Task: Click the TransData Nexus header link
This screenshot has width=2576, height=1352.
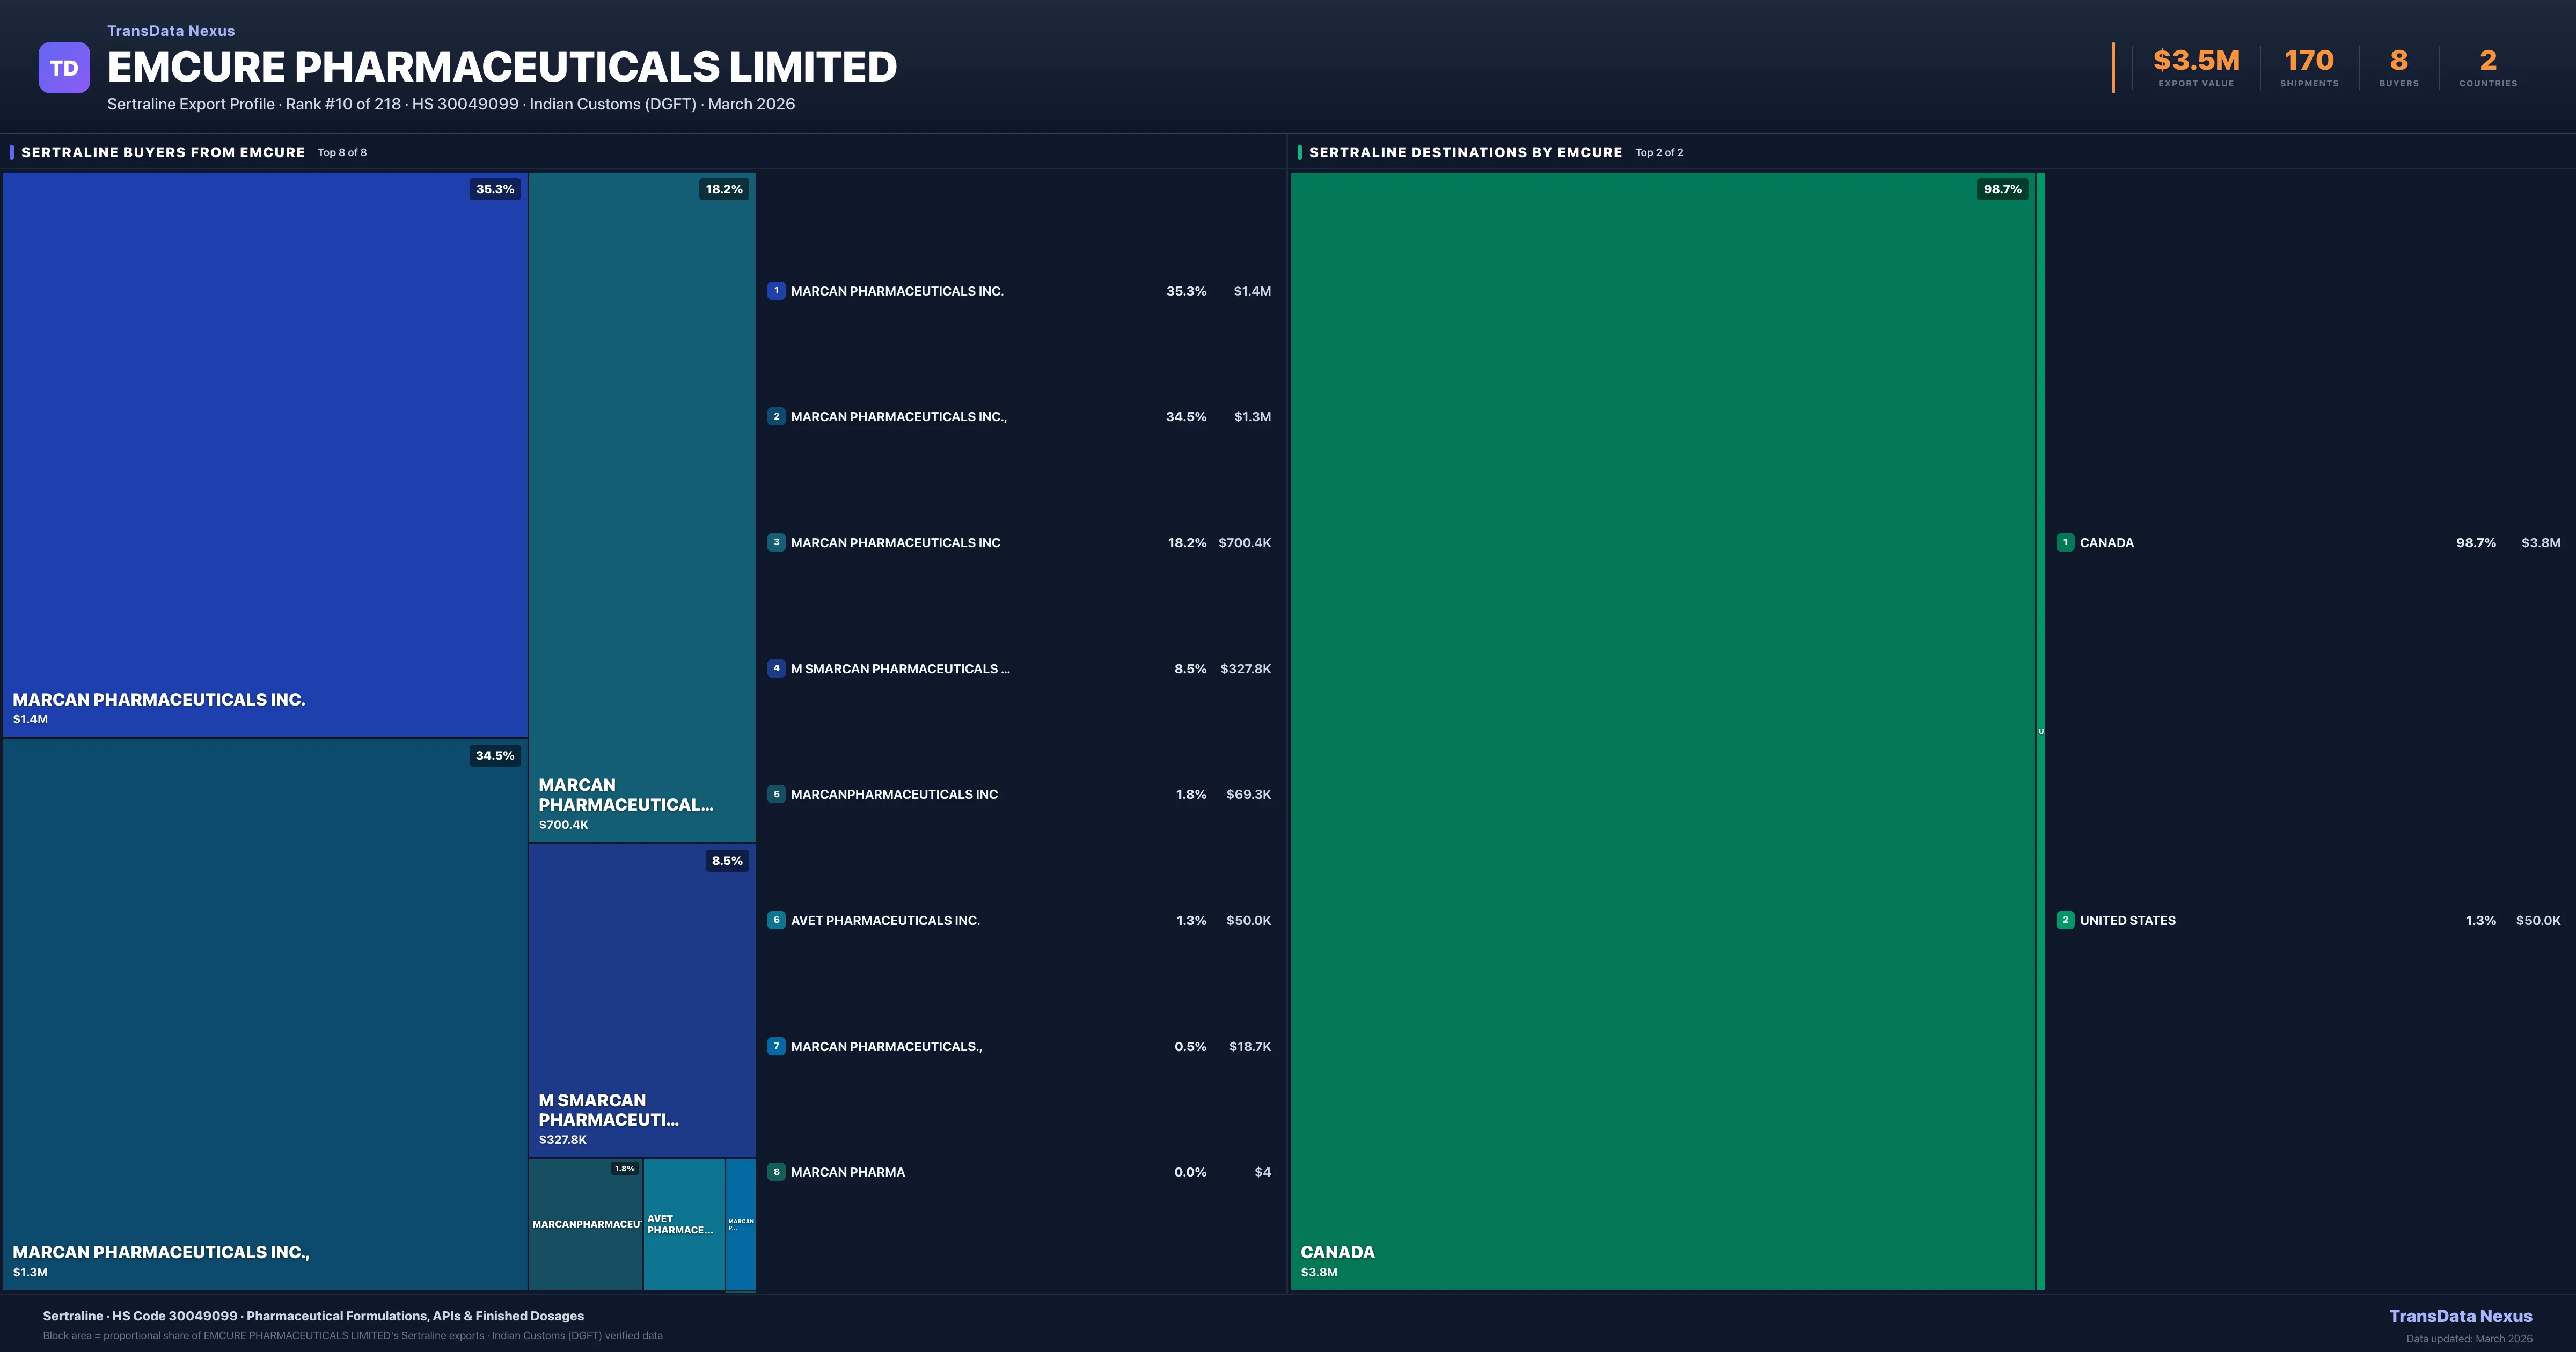Action: [x=171, y=31]
